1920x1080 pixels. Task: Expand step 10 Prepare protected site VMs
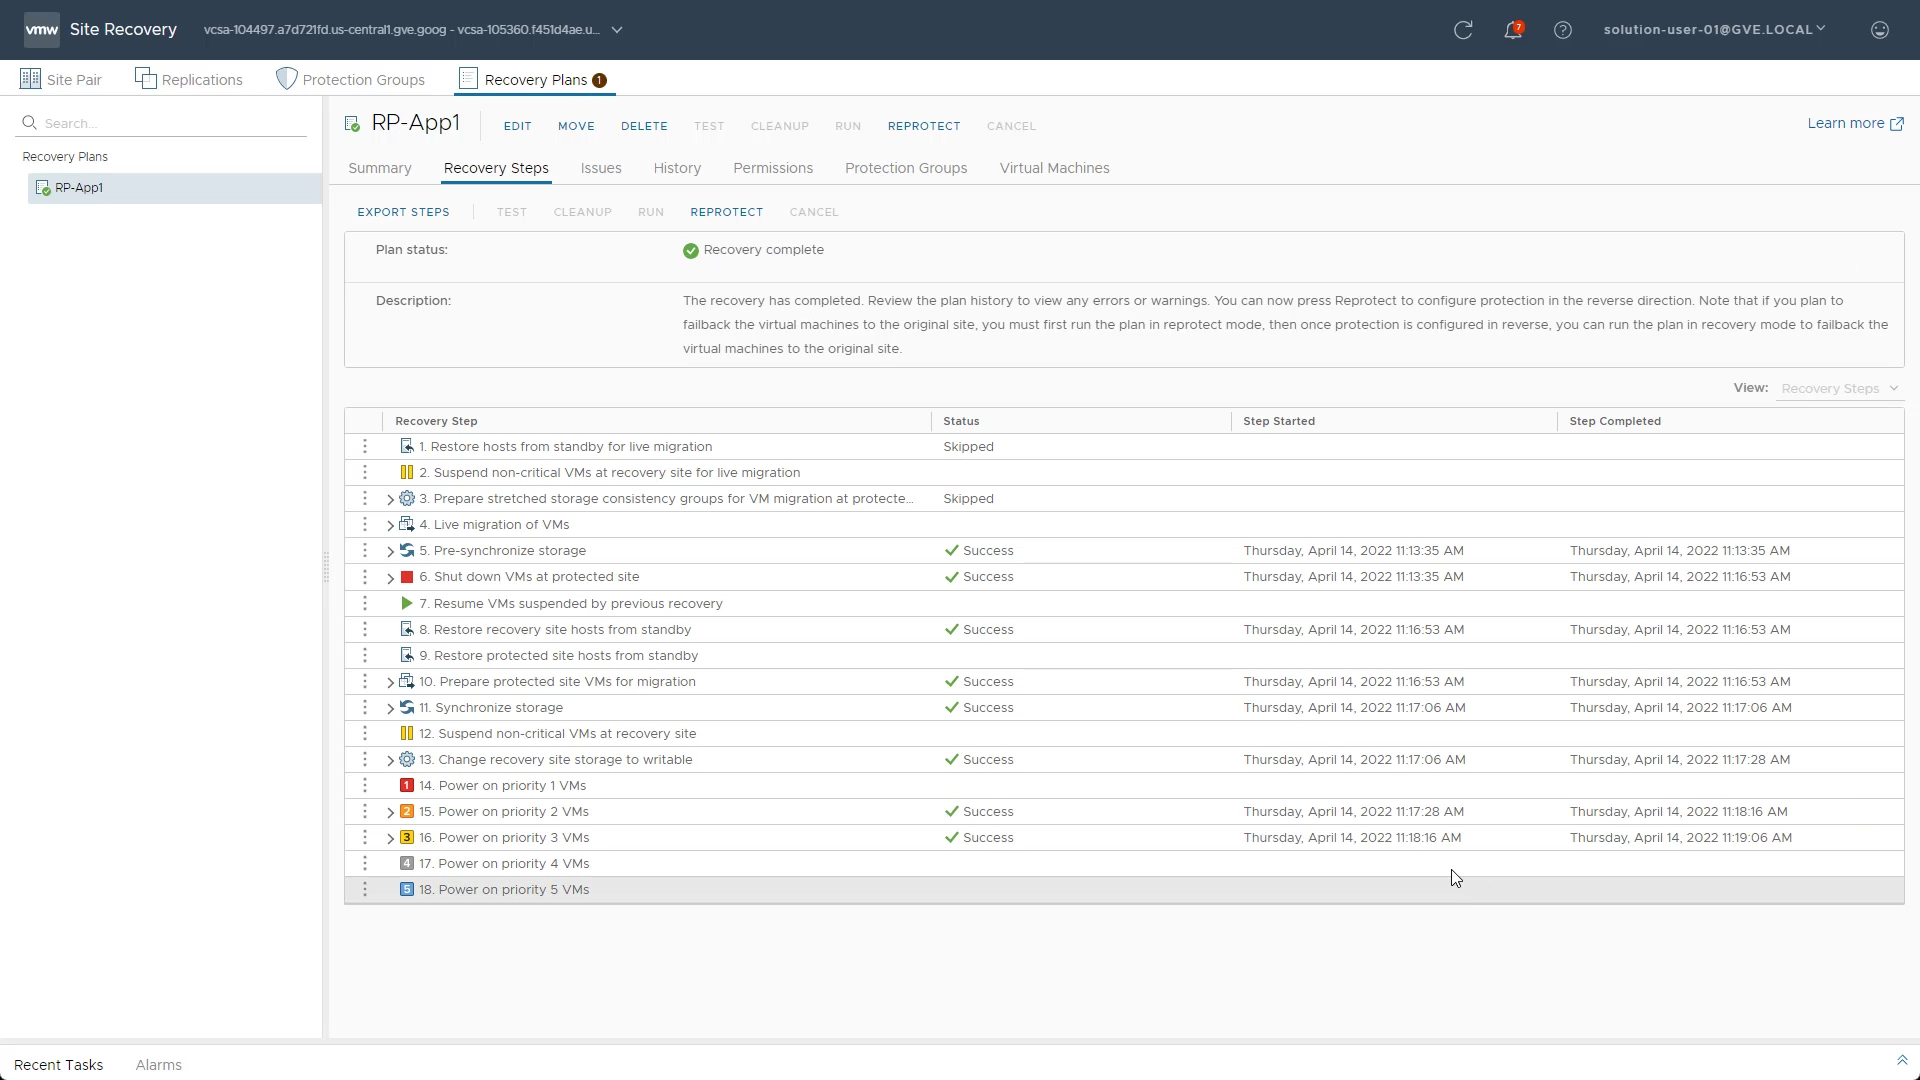pos(390,682)
